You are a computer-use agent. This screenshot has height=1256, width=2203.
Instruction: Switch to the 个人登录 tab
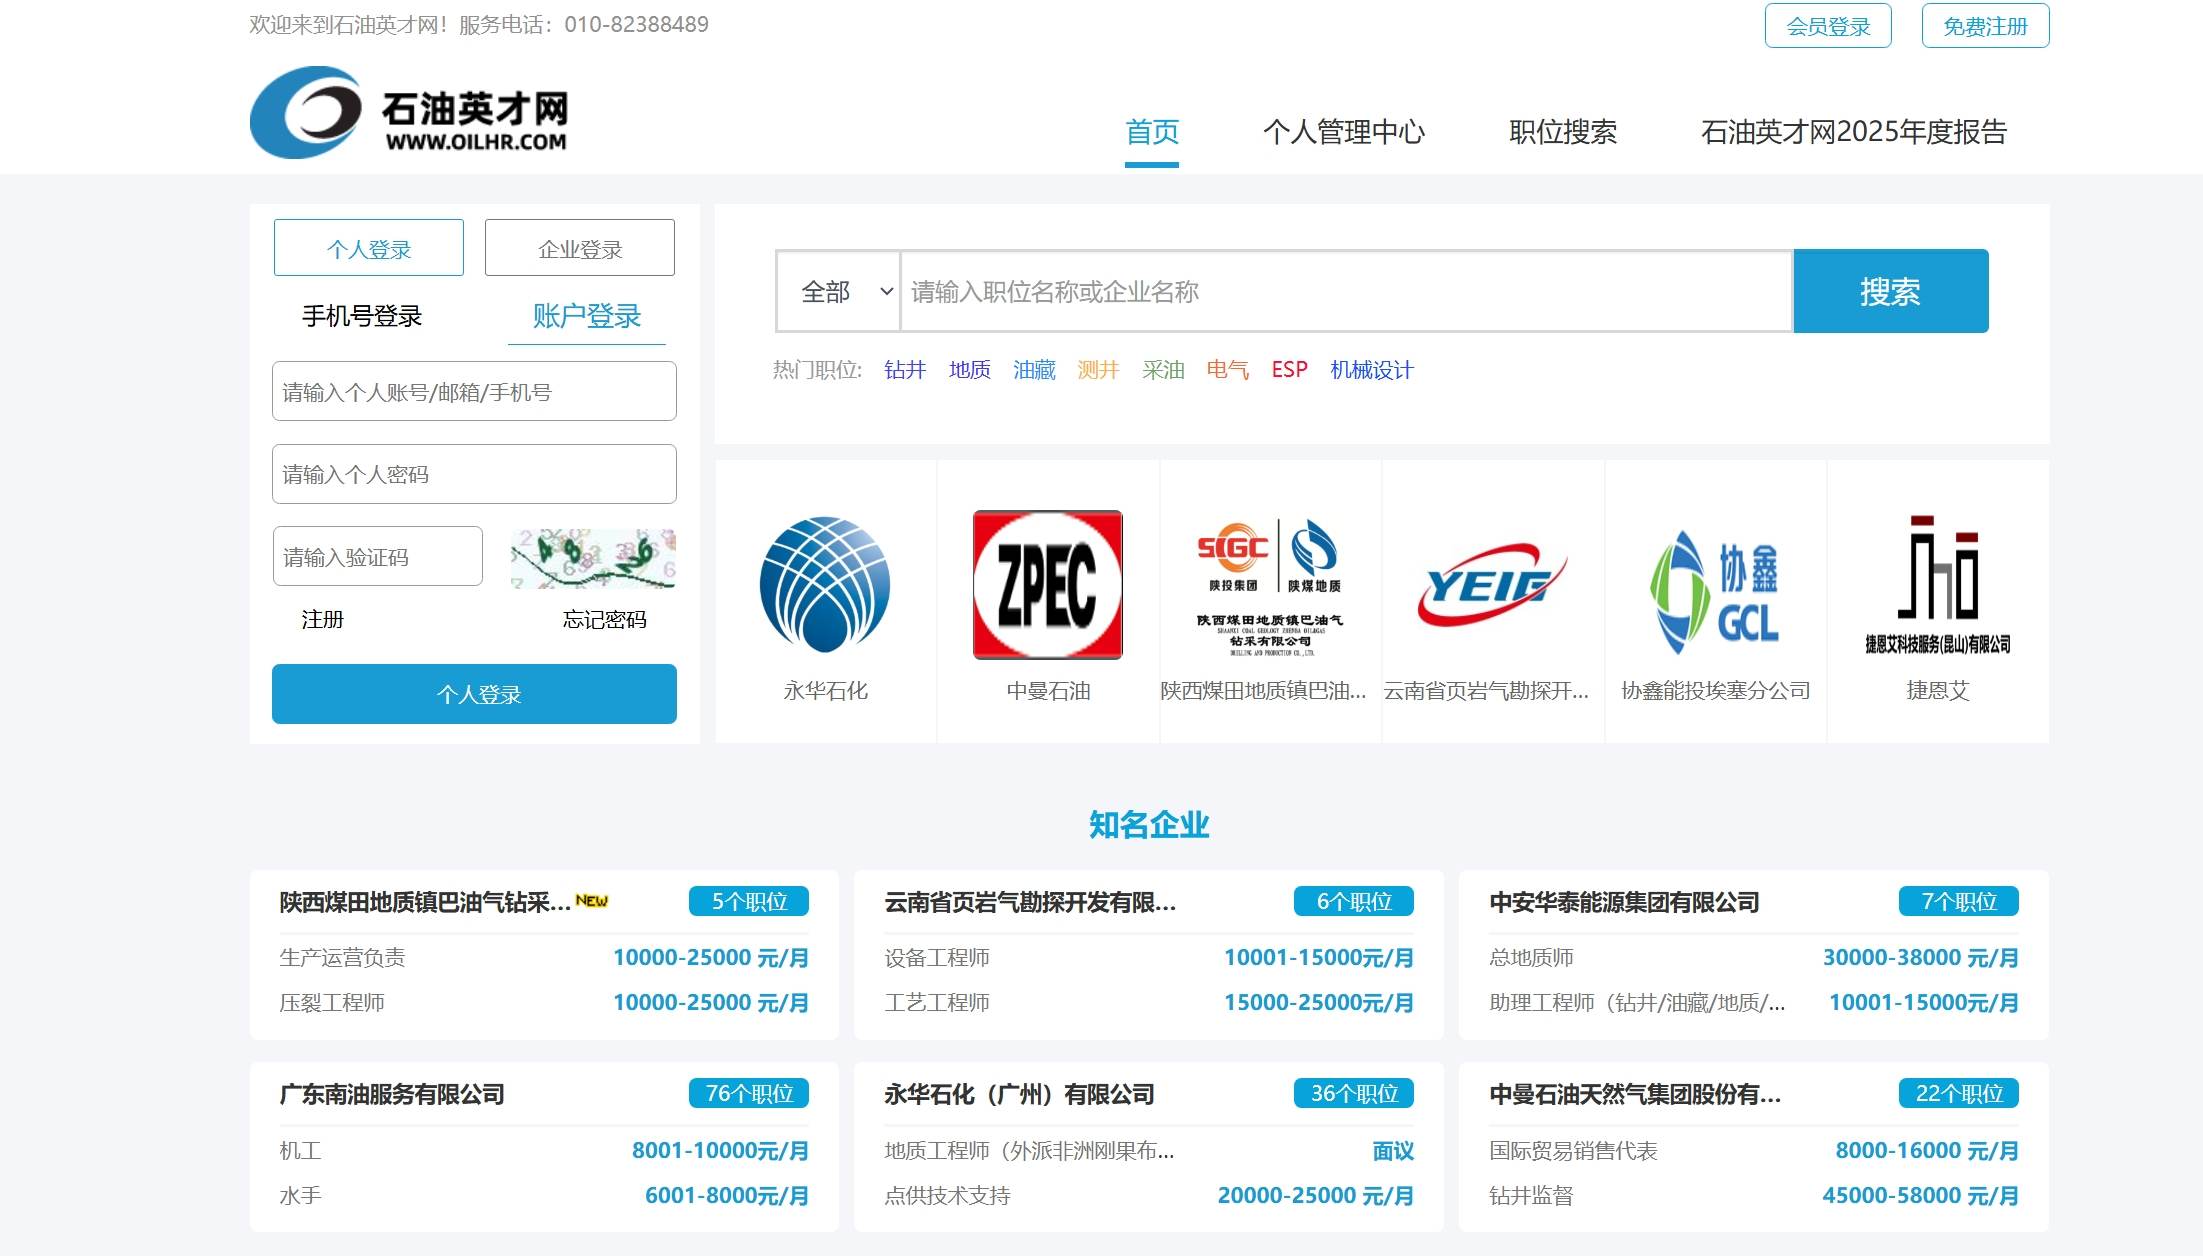coord(369,248)
